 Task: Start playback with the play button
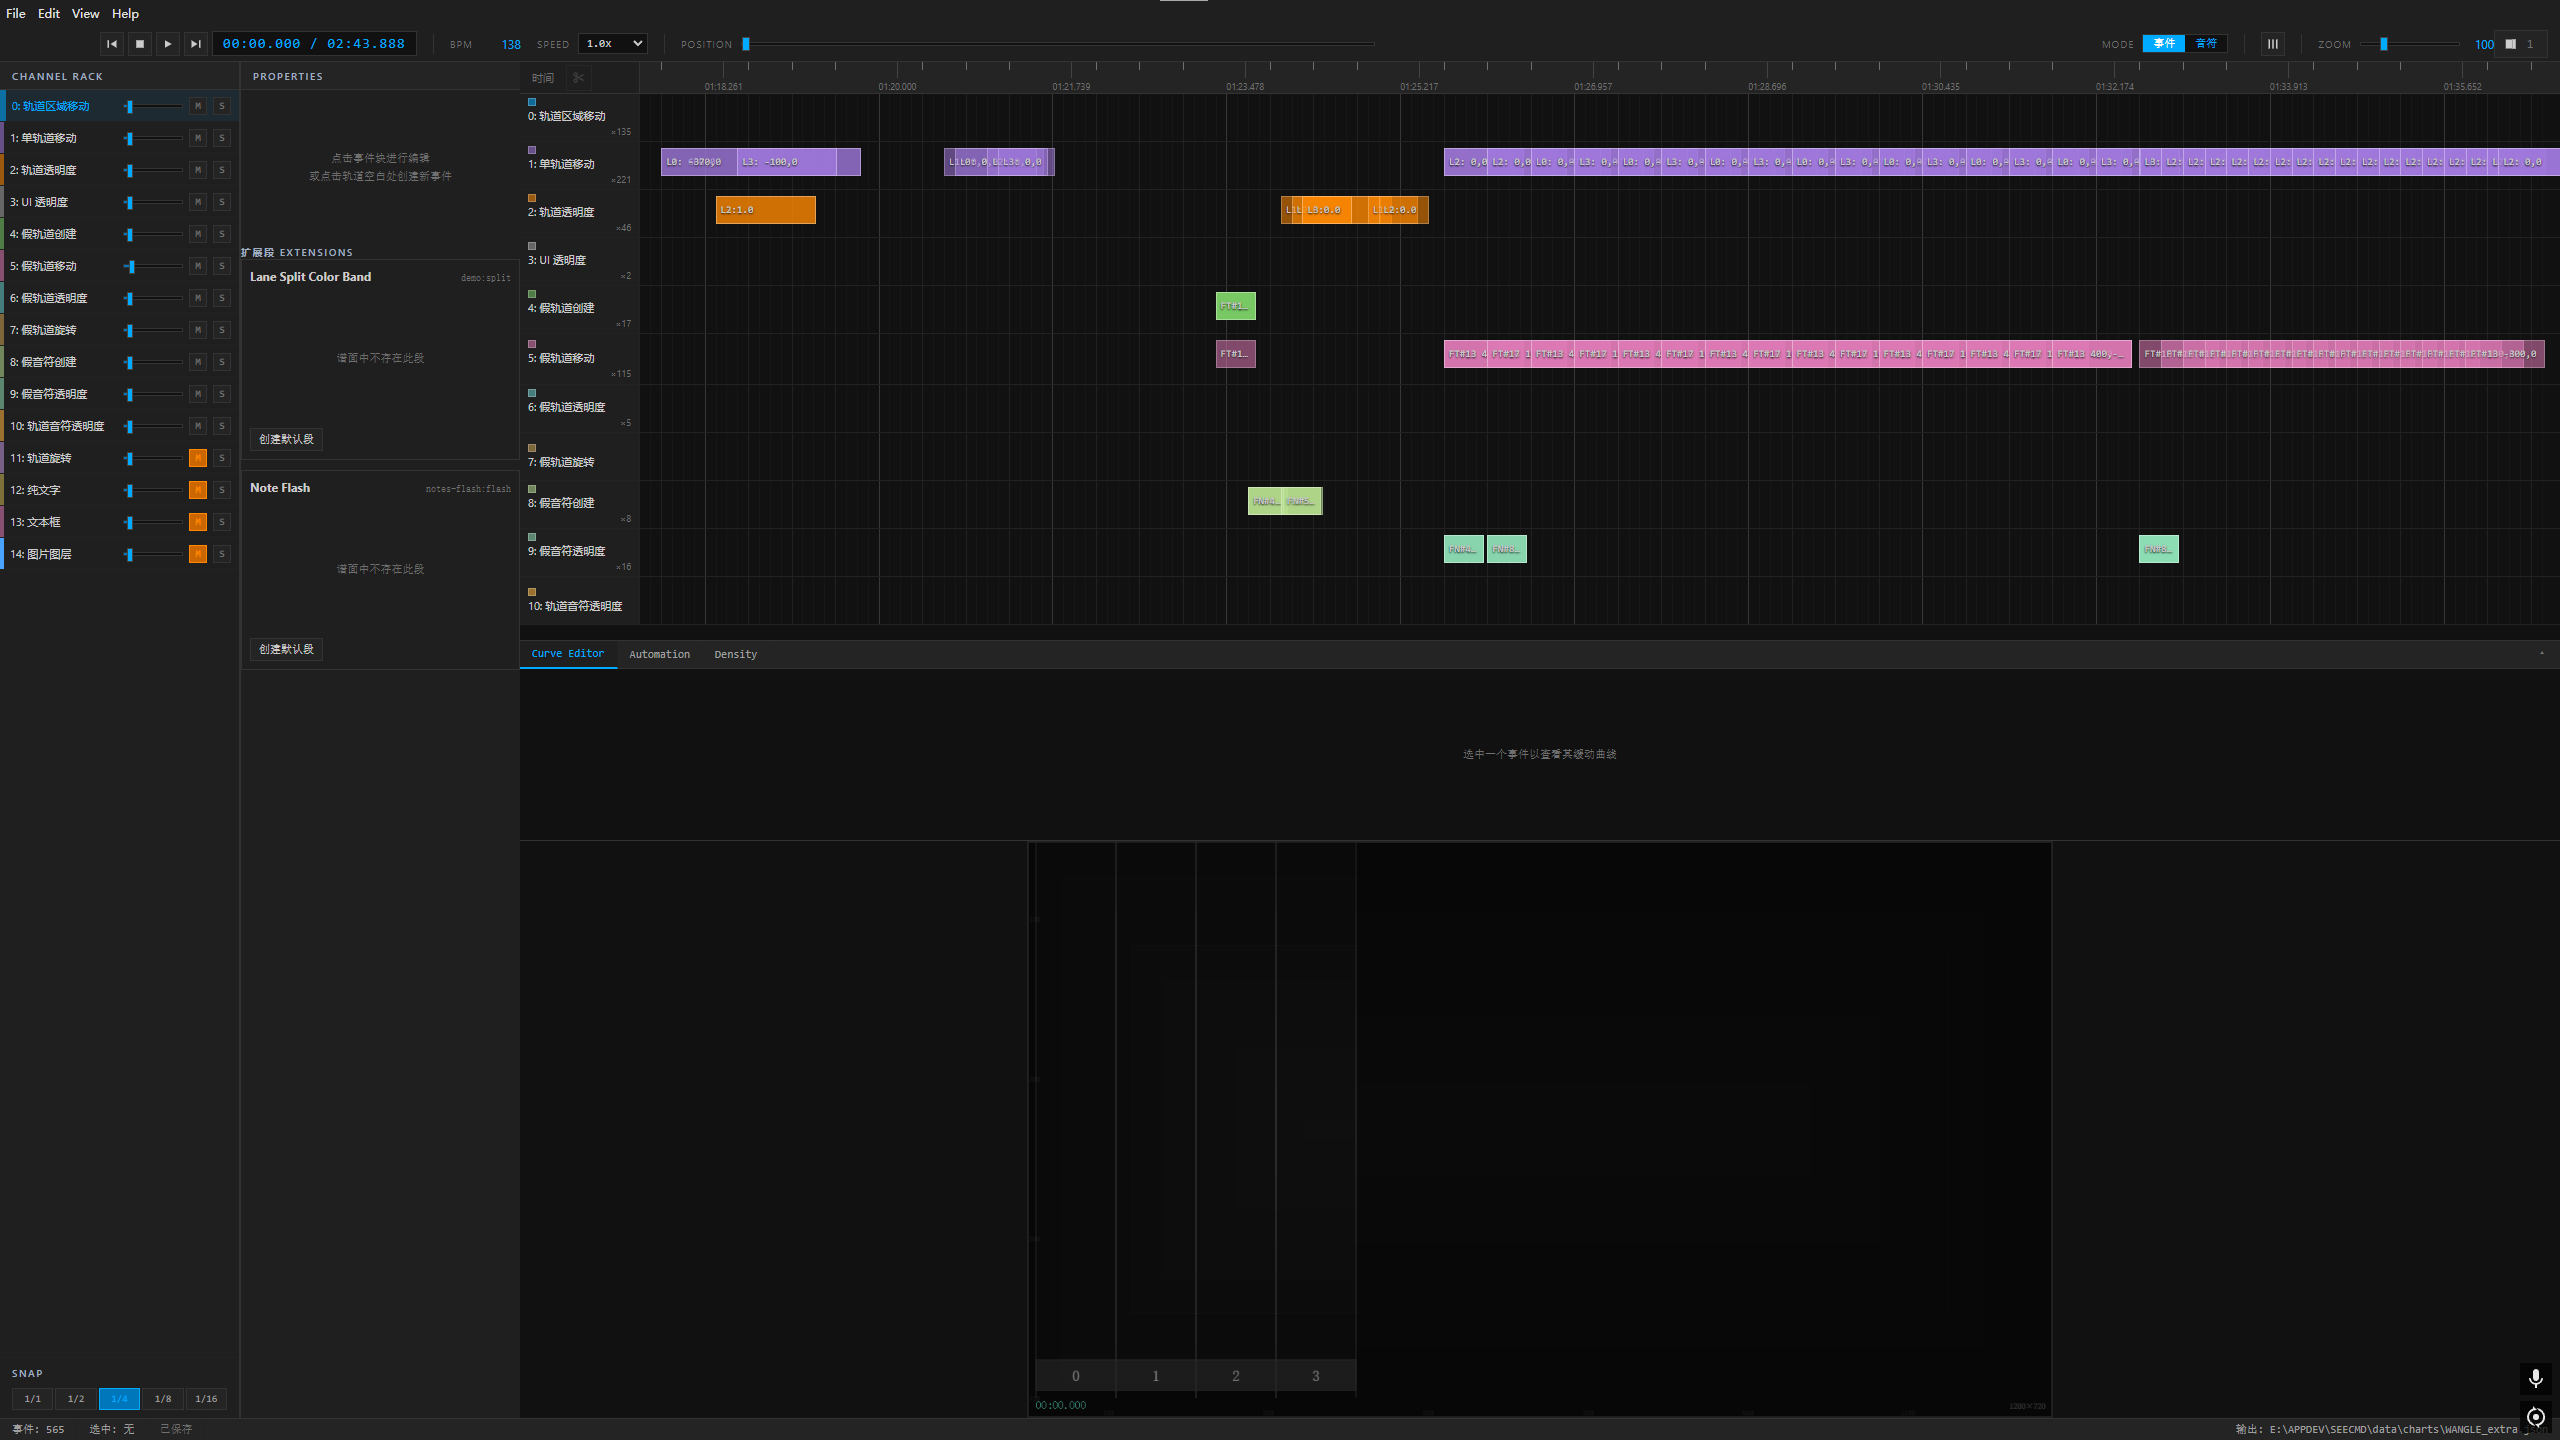(168, 44)
